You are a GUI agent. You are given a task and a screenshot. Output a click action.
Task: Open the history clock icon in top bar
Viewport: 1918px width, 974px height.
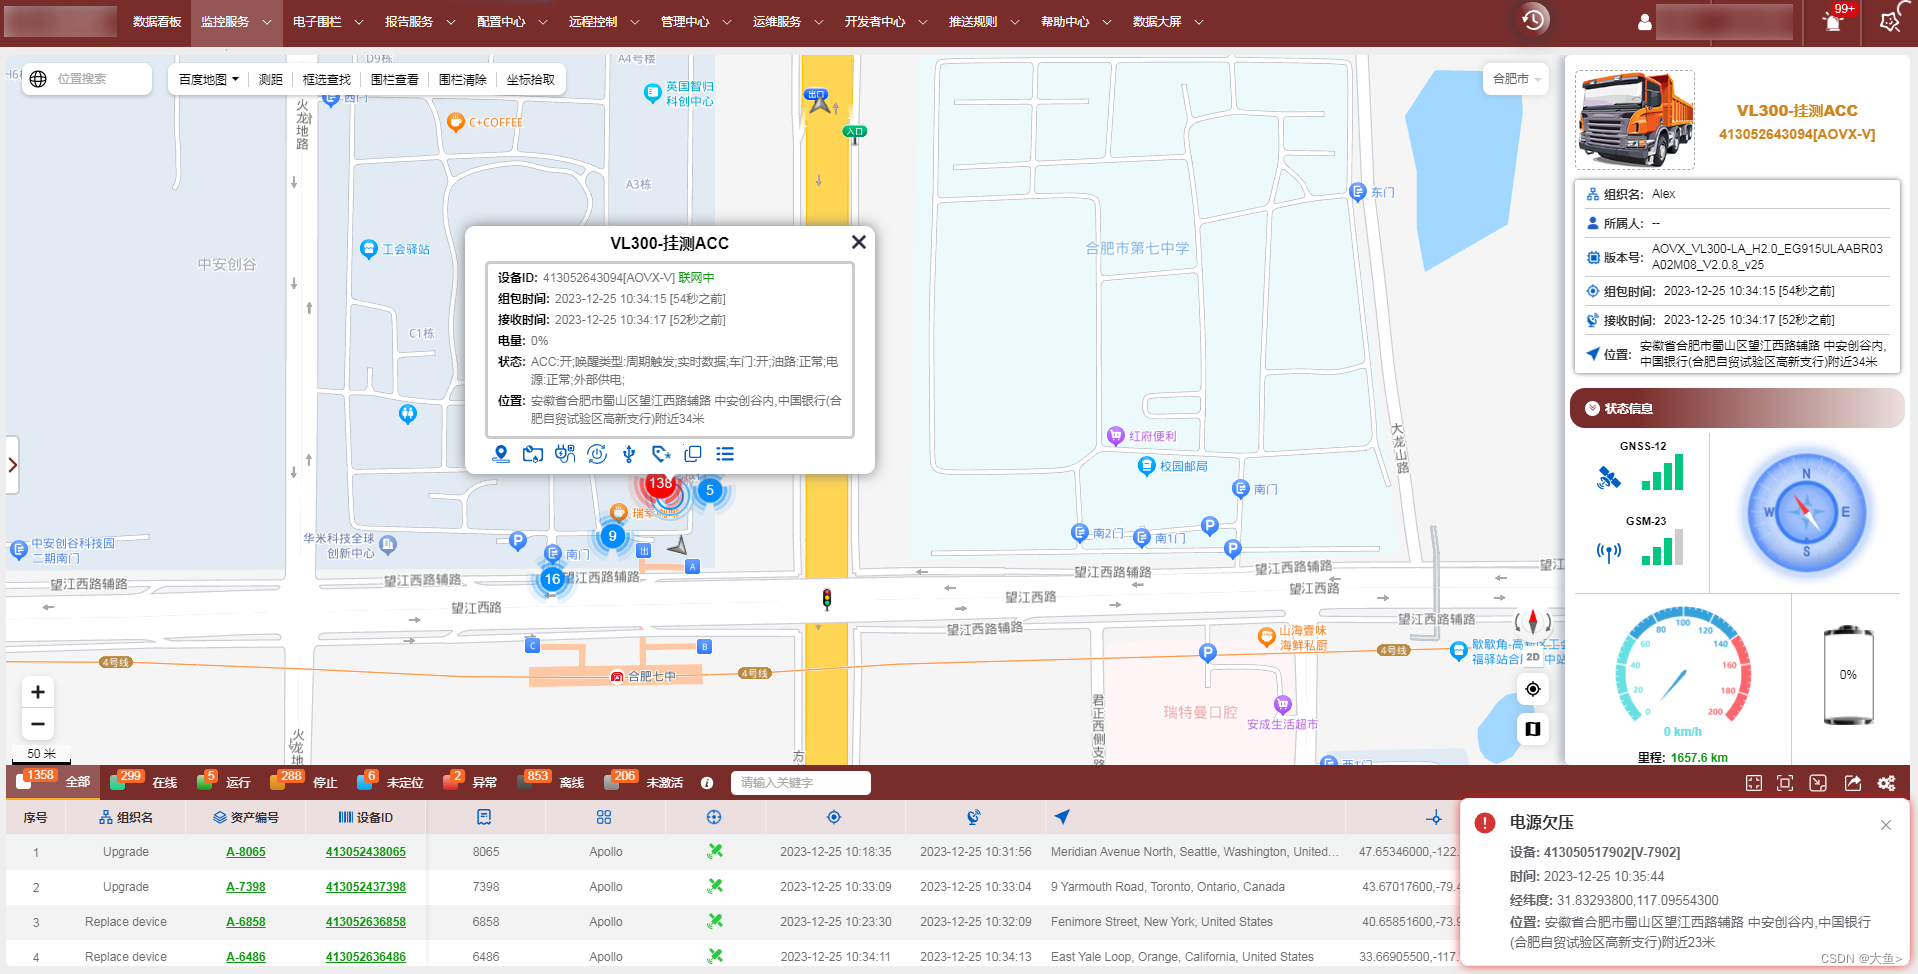pyautogui.click(x=1533, y=19)
